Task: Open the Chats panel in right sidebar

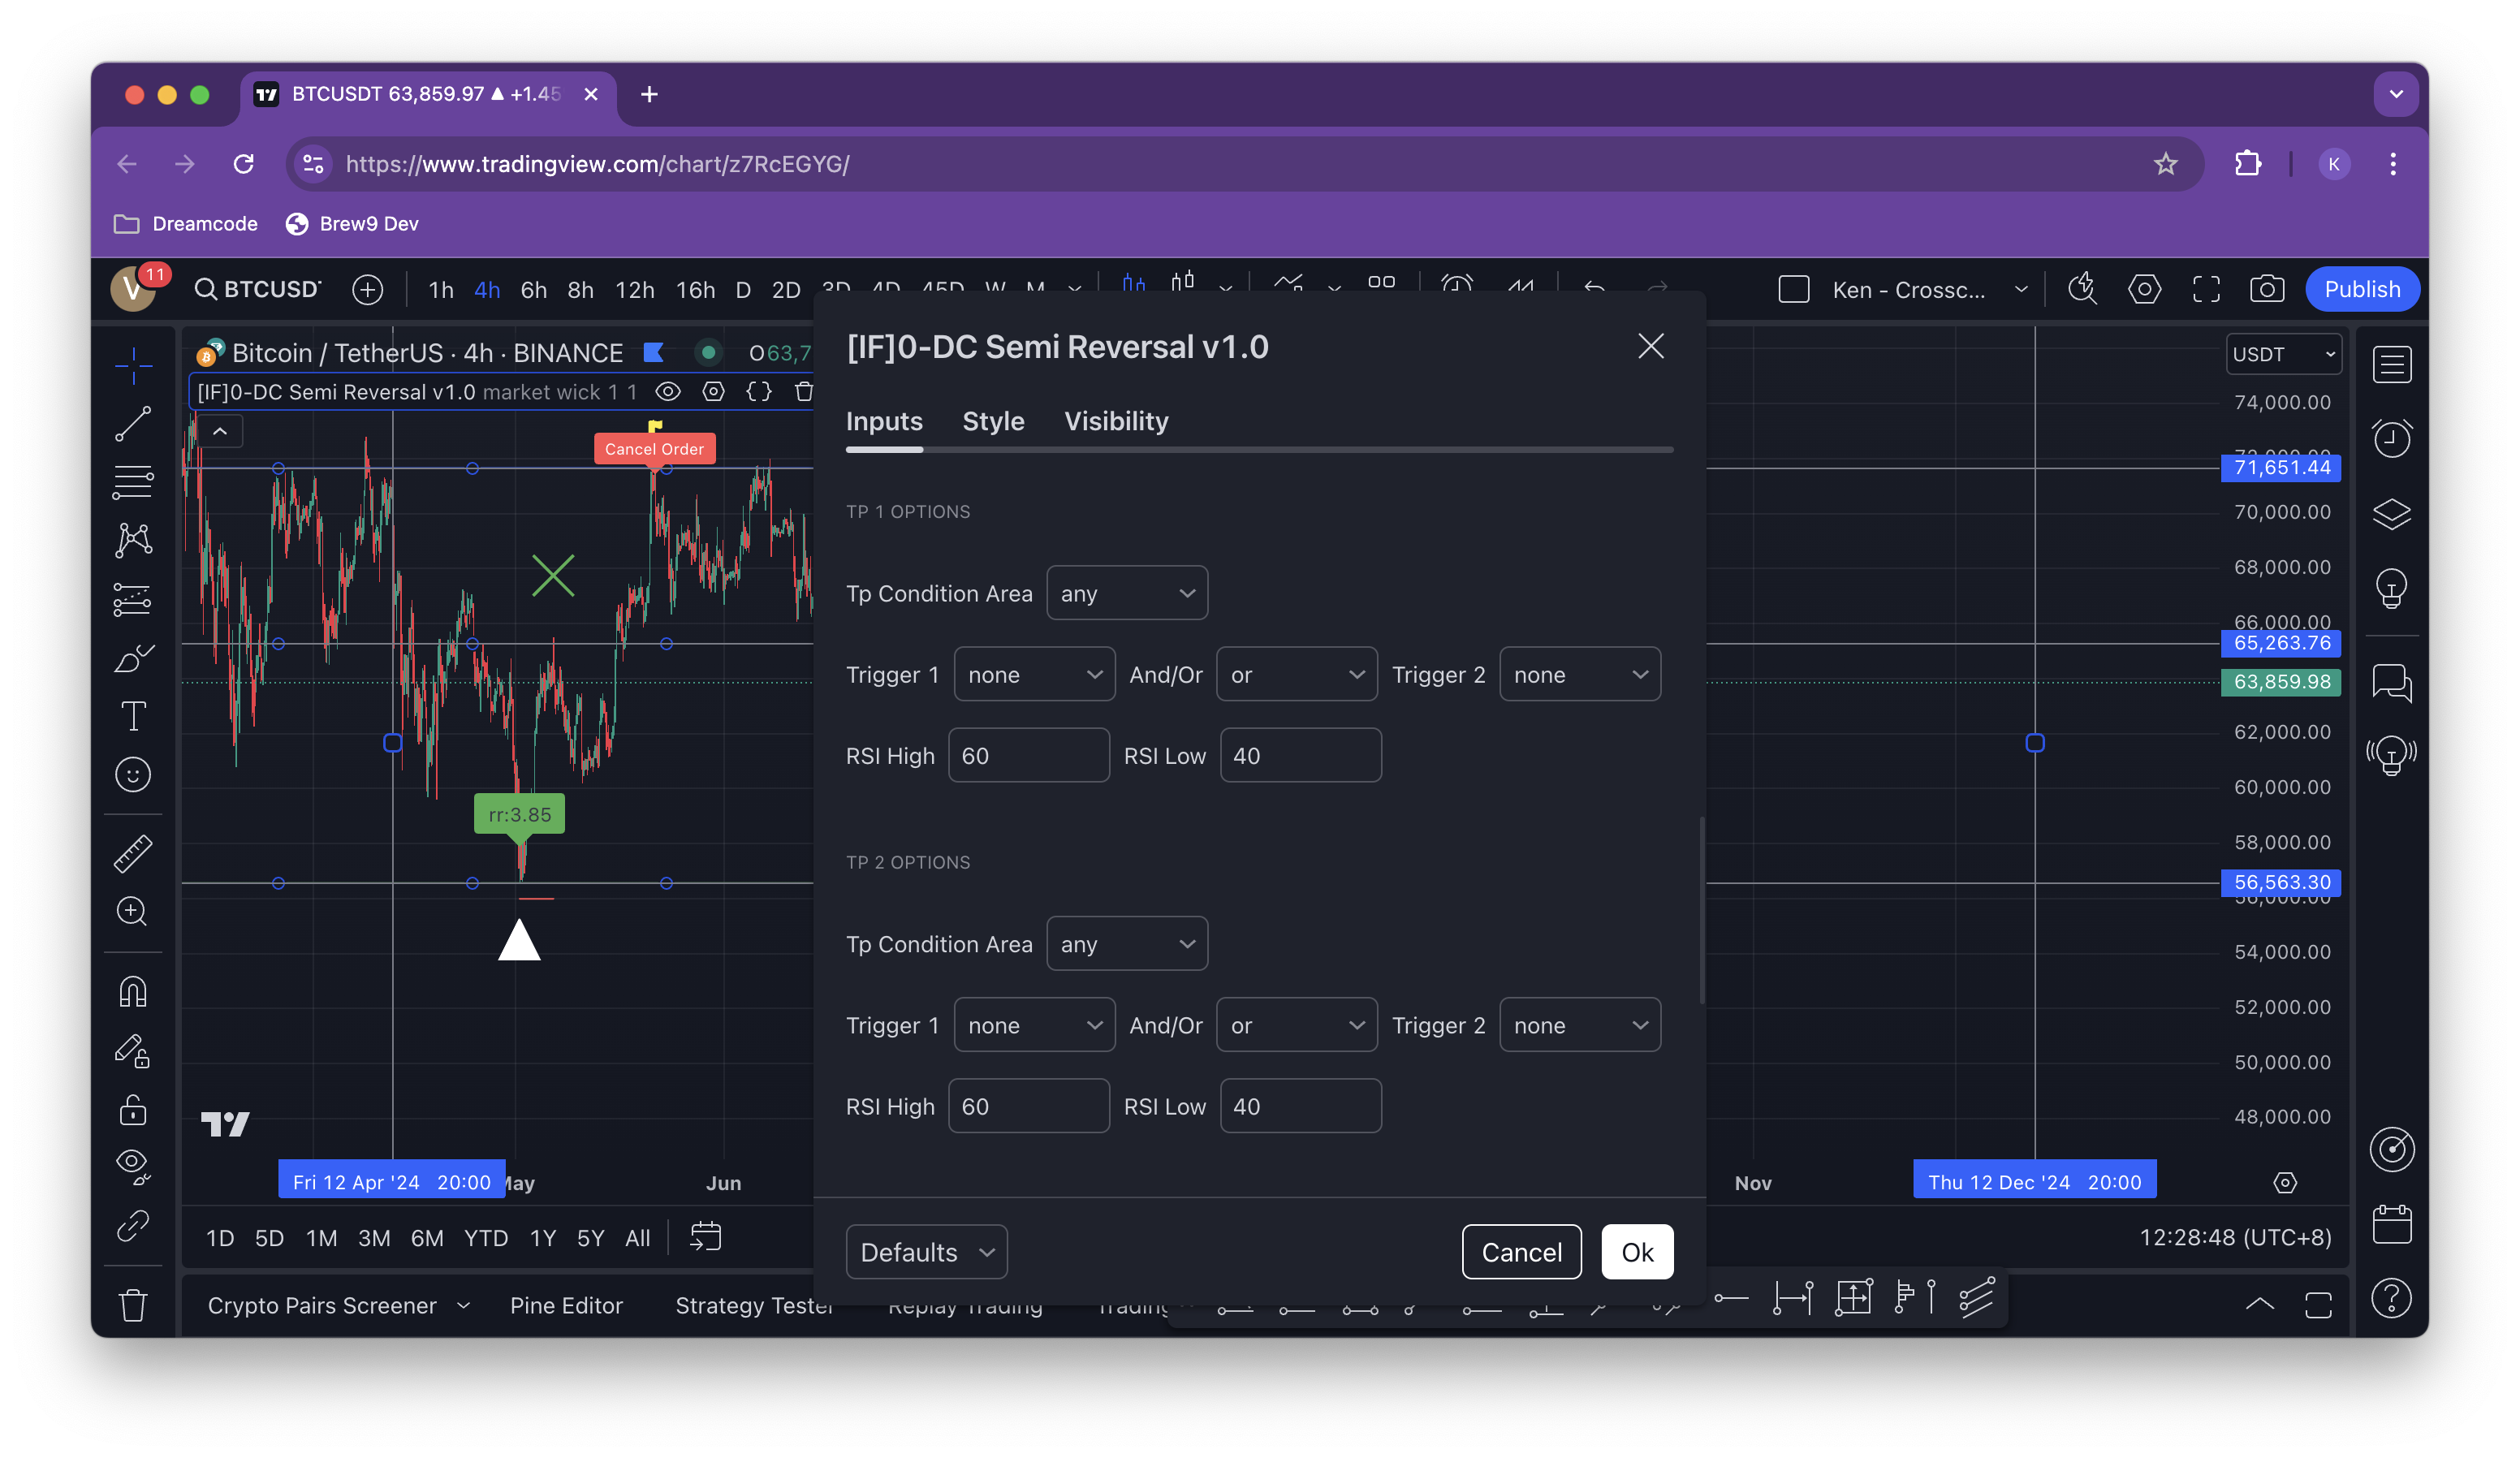Action: [x=2391, y=684]
